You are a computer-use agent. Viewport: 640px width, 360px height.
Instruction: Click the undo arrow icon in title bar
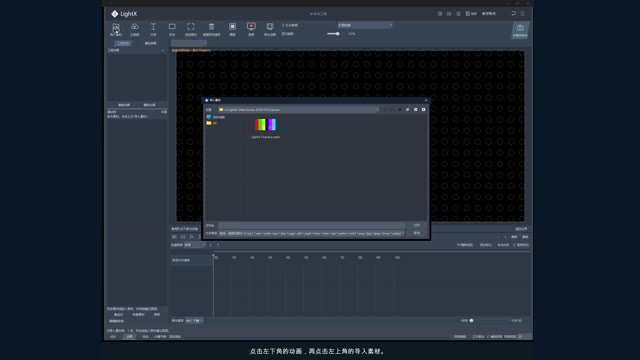pos(513,13)
